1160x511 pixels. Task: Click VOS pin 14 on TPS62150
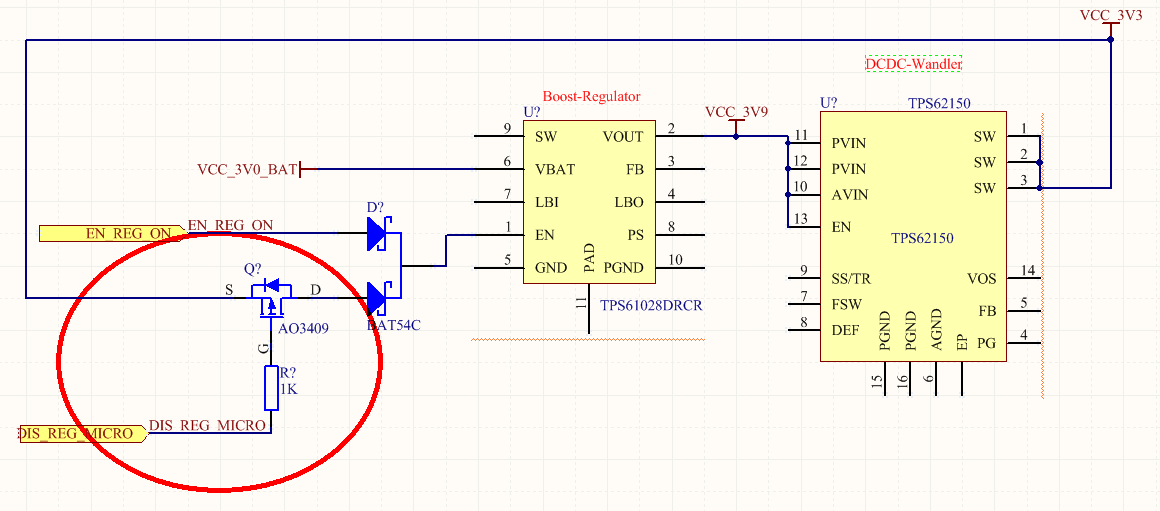coord(1023,278)
